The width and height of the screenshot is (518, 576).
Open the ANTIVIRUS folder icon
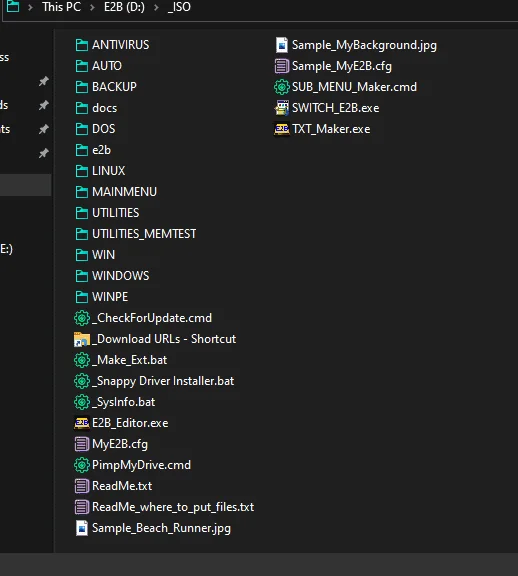coord(82,45)
